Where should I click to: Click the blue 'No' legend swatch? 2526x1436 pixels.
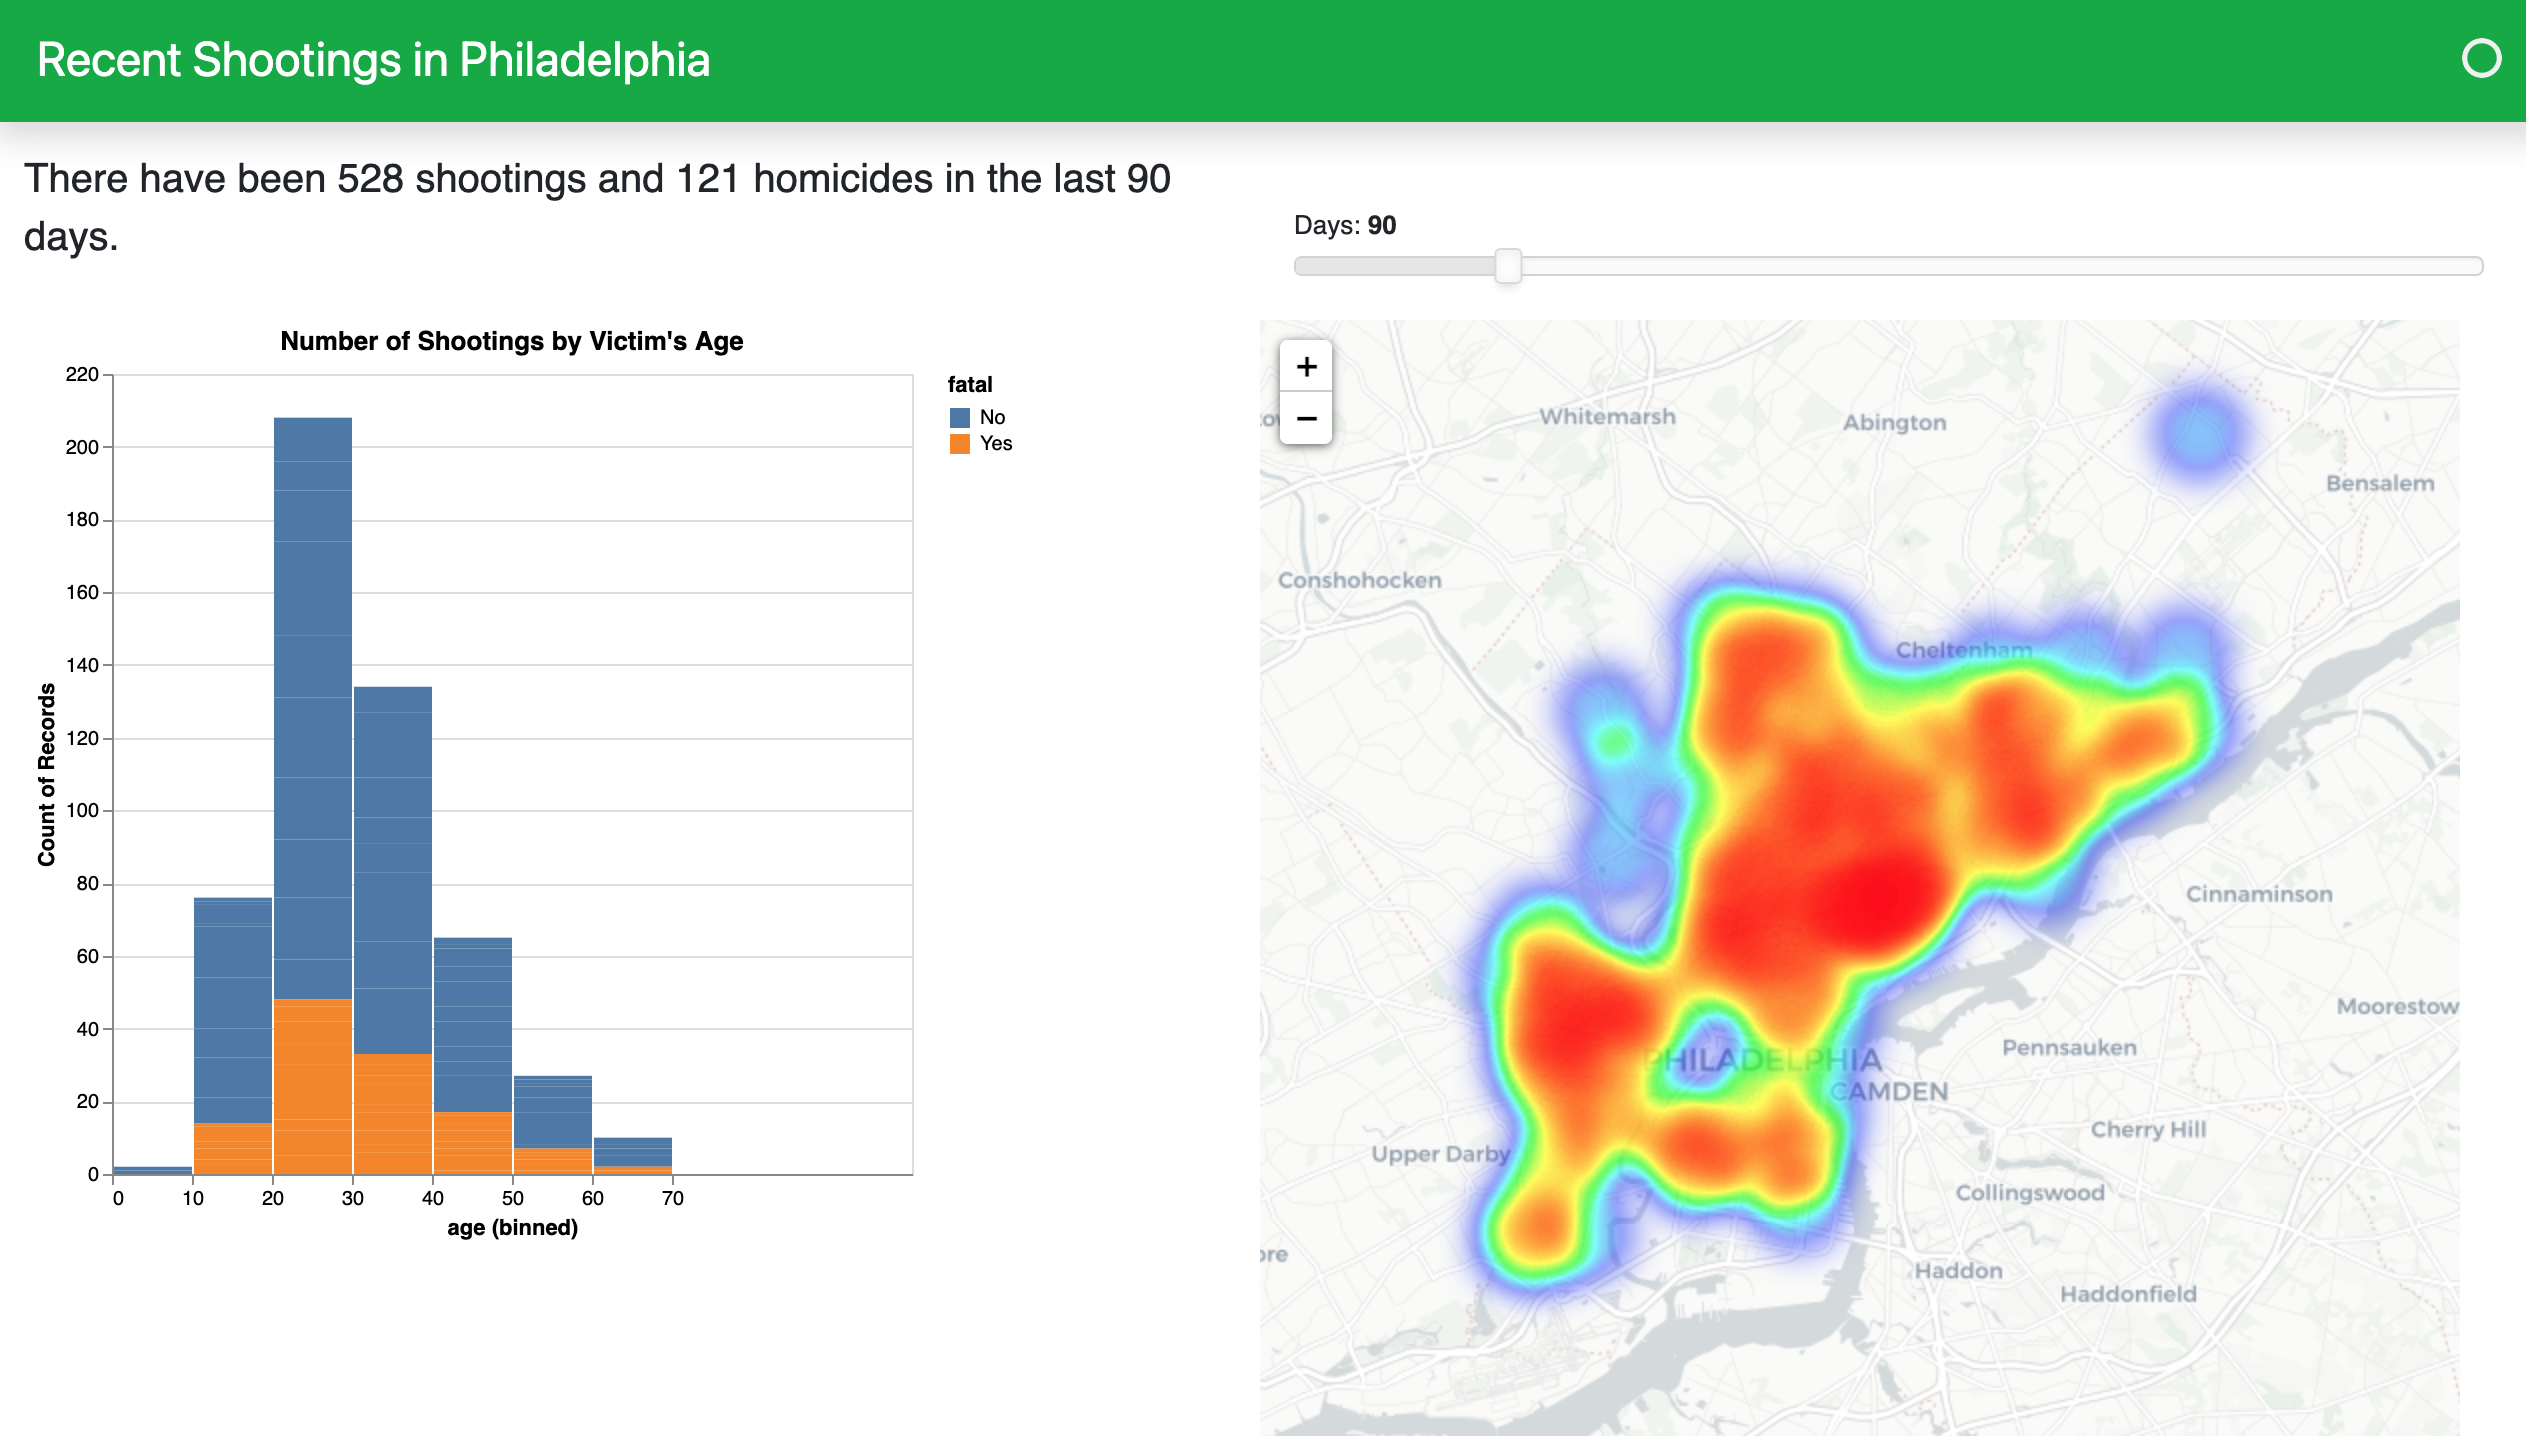[960, 418]
